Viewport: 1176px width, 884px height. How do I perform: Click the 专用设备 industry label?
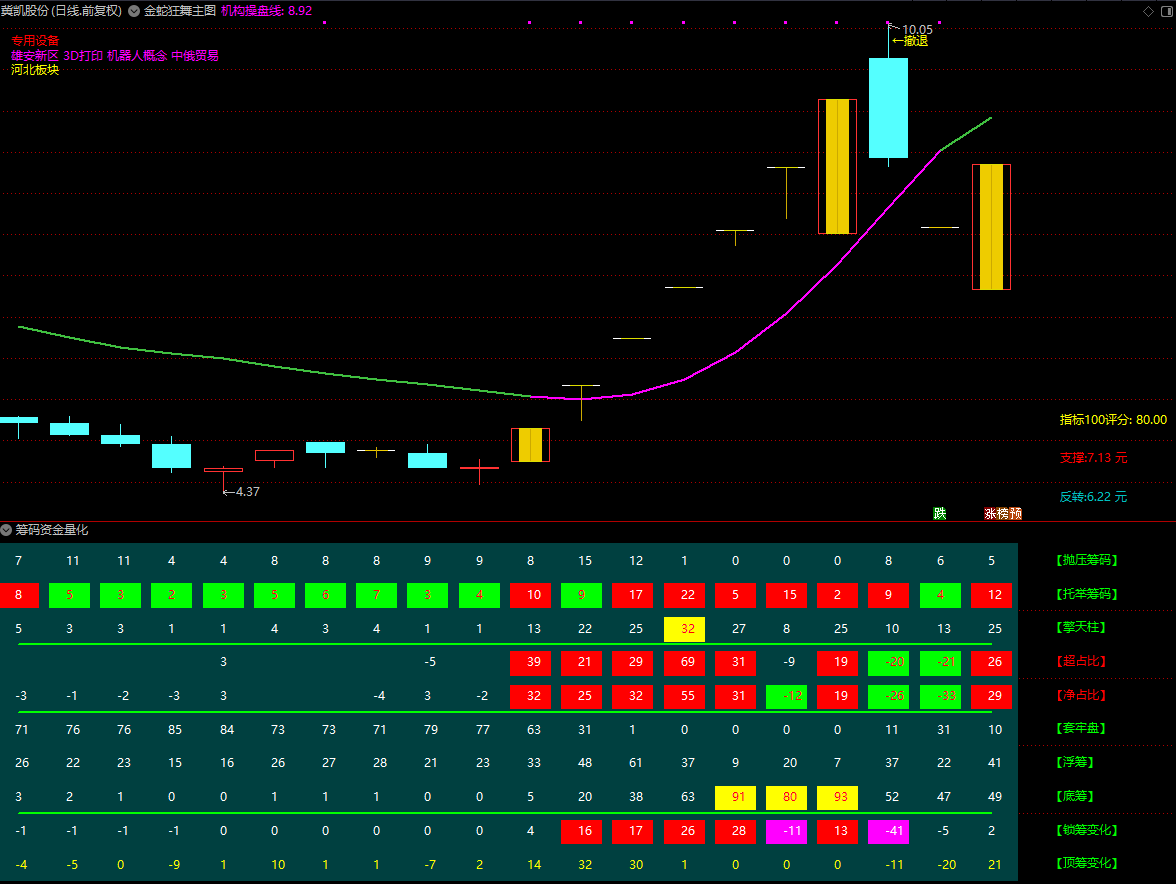pyautogui.click(x=35, y=41)
